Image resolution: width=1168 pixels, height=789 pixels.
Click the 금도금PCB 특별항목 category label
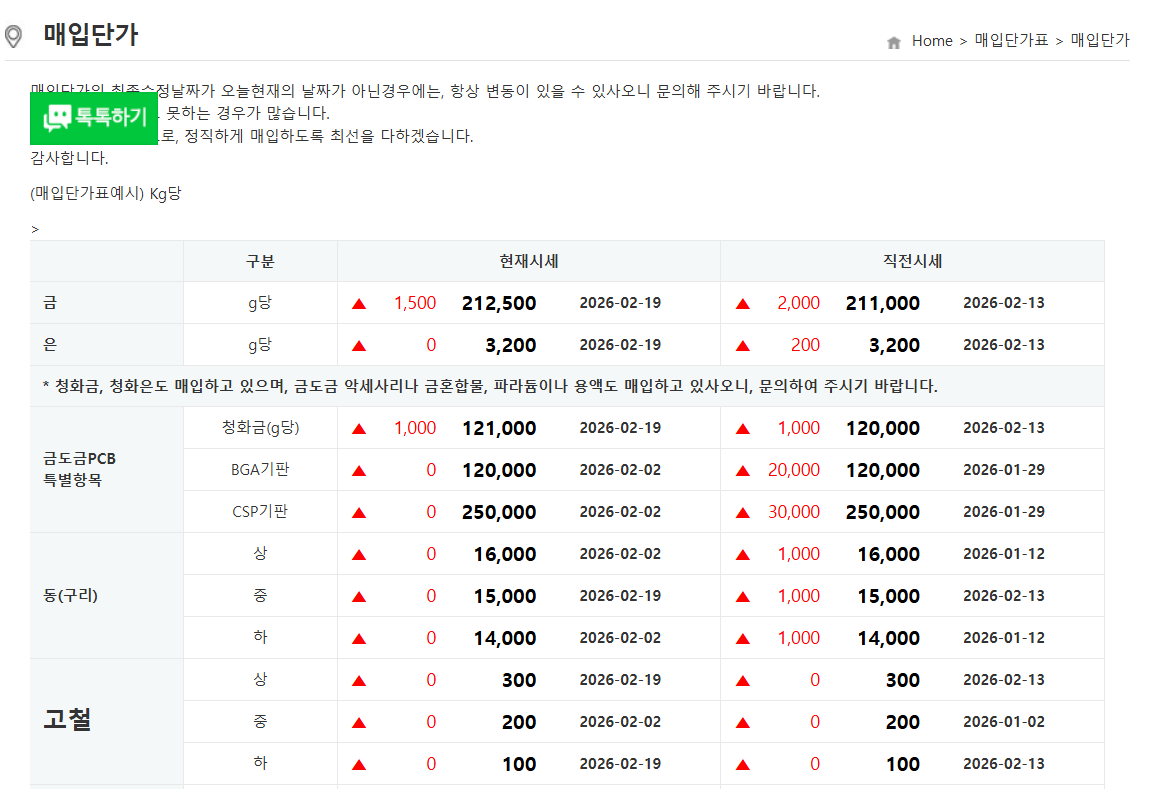(80, 469)
